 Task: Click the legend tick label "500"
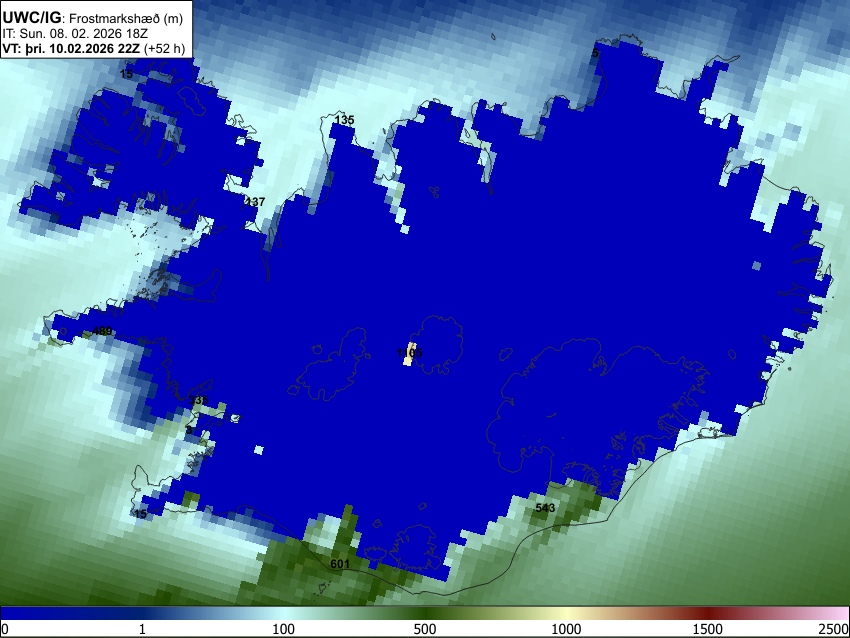pos(425,629)
